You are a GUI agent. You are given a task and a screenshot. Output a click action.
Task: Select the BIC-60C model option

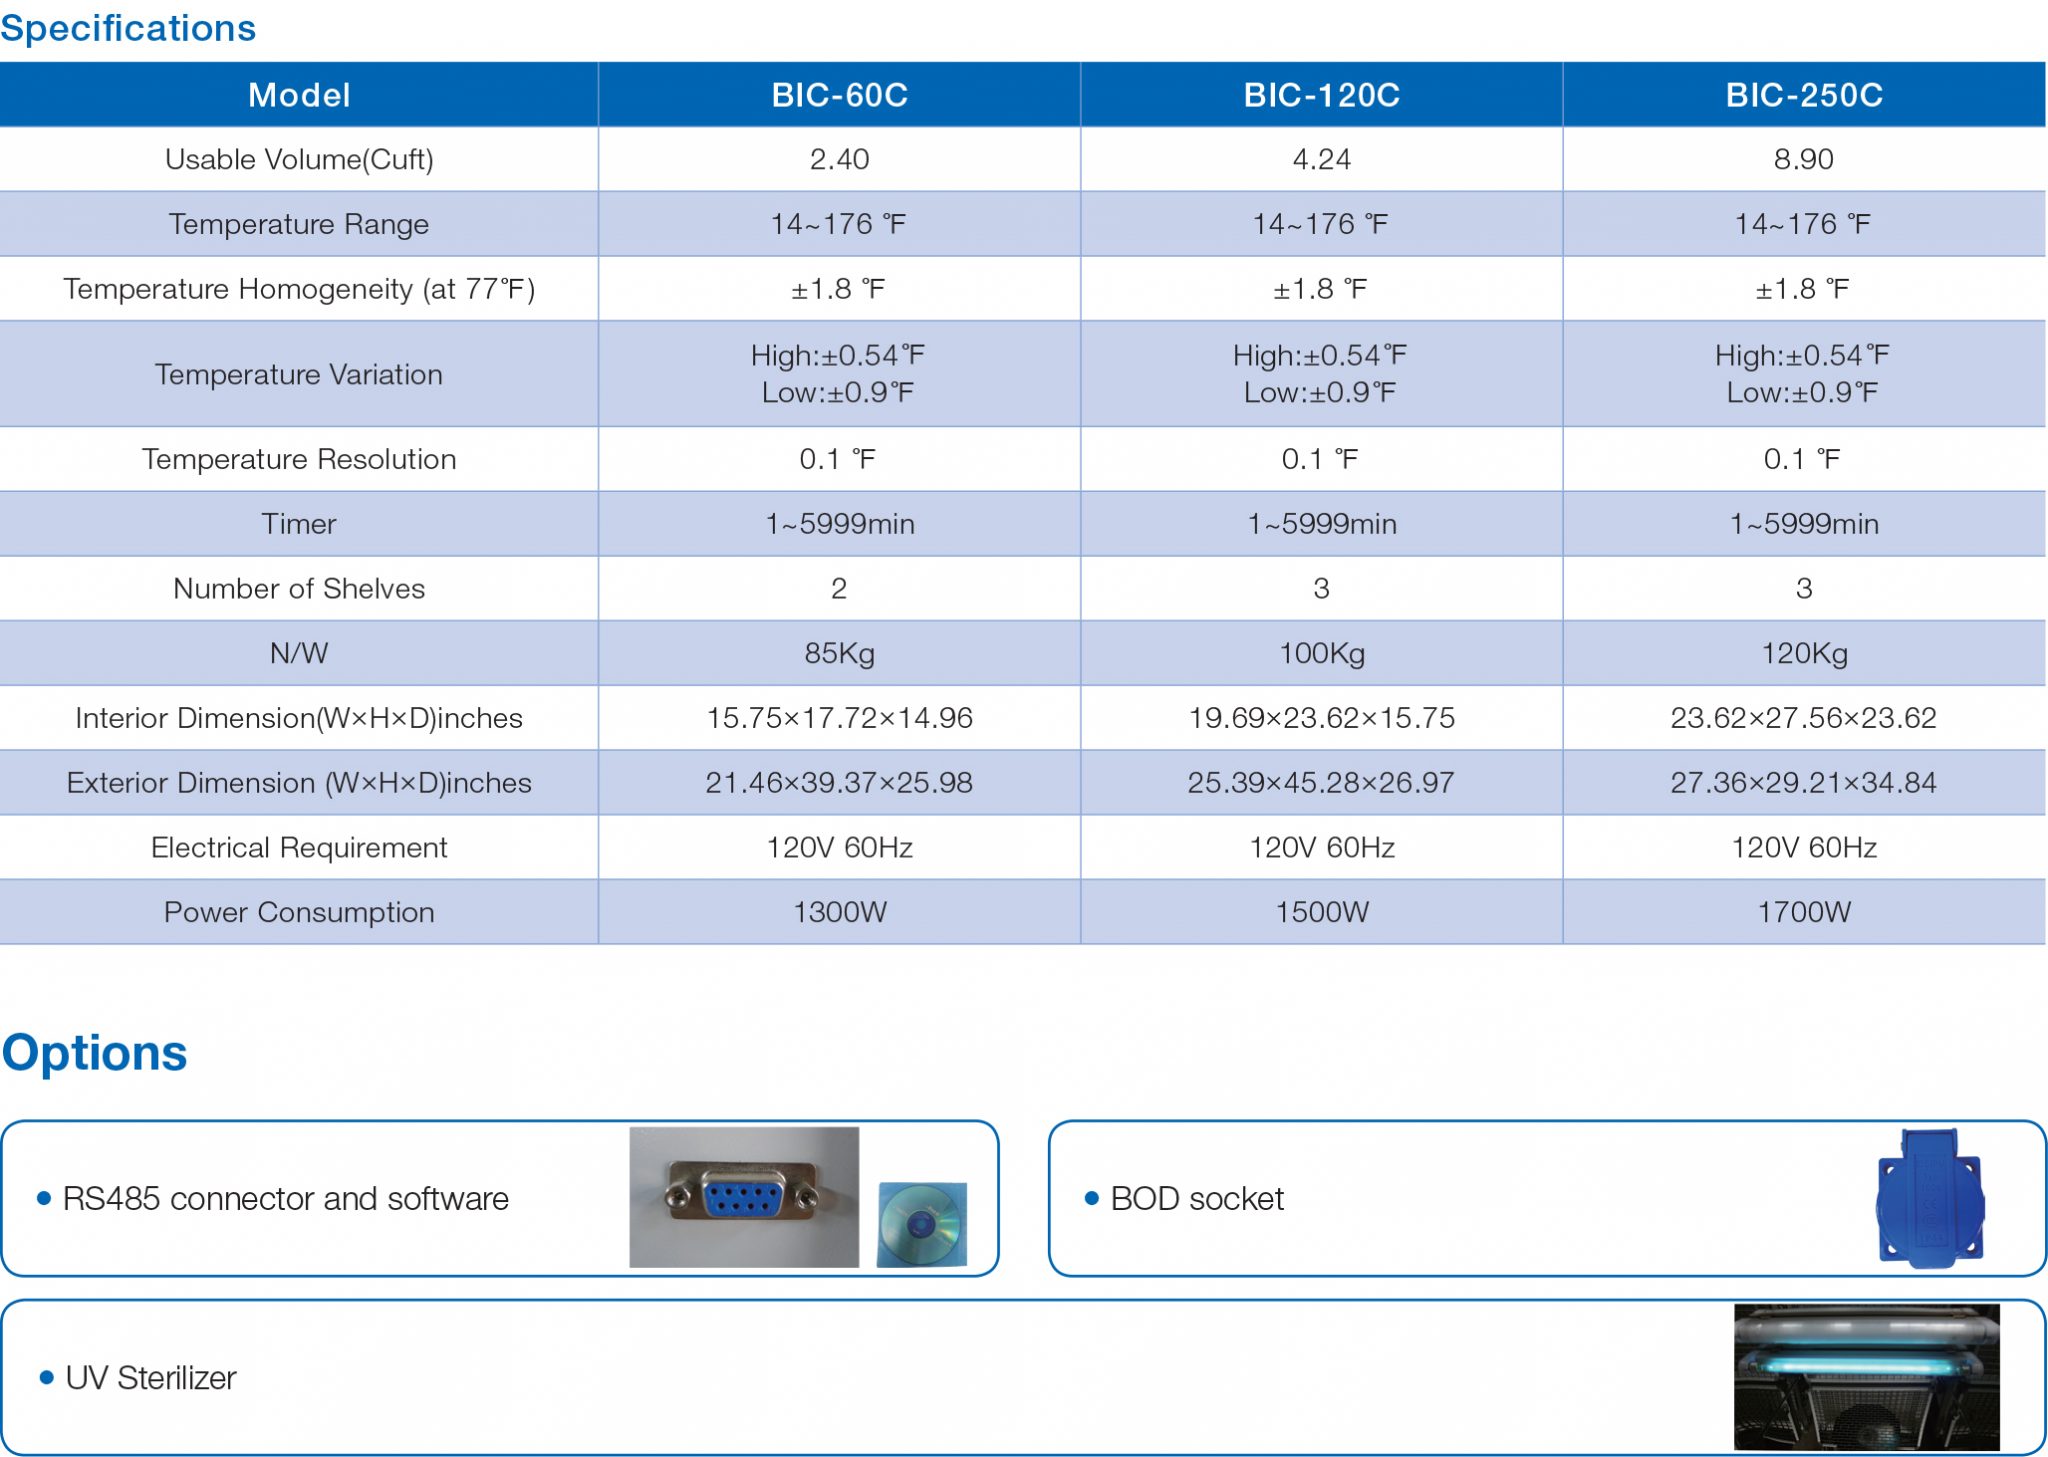click(x=838, y=94)
